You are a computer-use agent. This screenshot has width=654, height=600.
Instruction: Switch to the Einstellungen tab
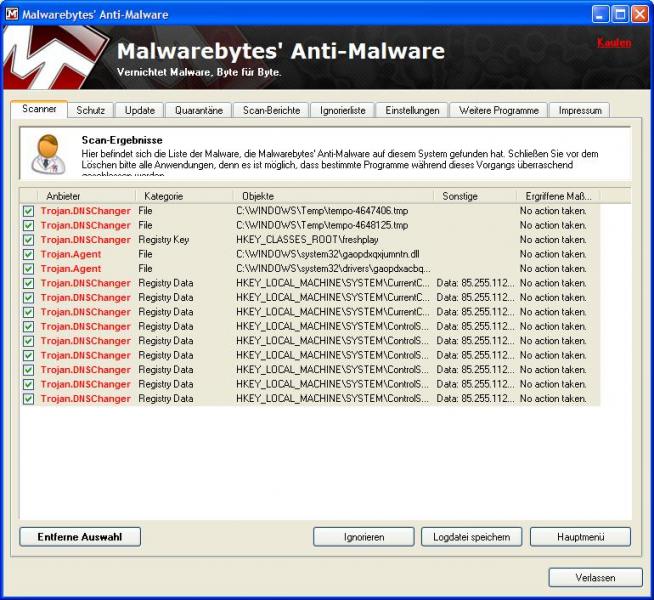pyautogui.click(x=412, y=111)
